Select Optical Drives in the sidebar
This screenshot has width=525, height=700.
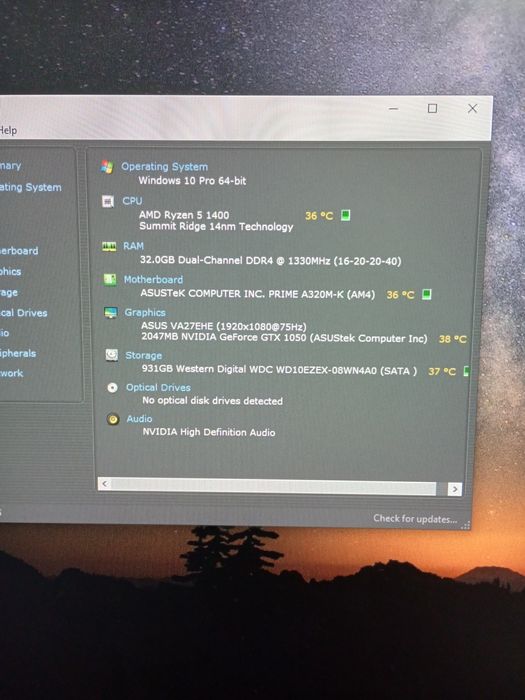(x=23, y=313)
